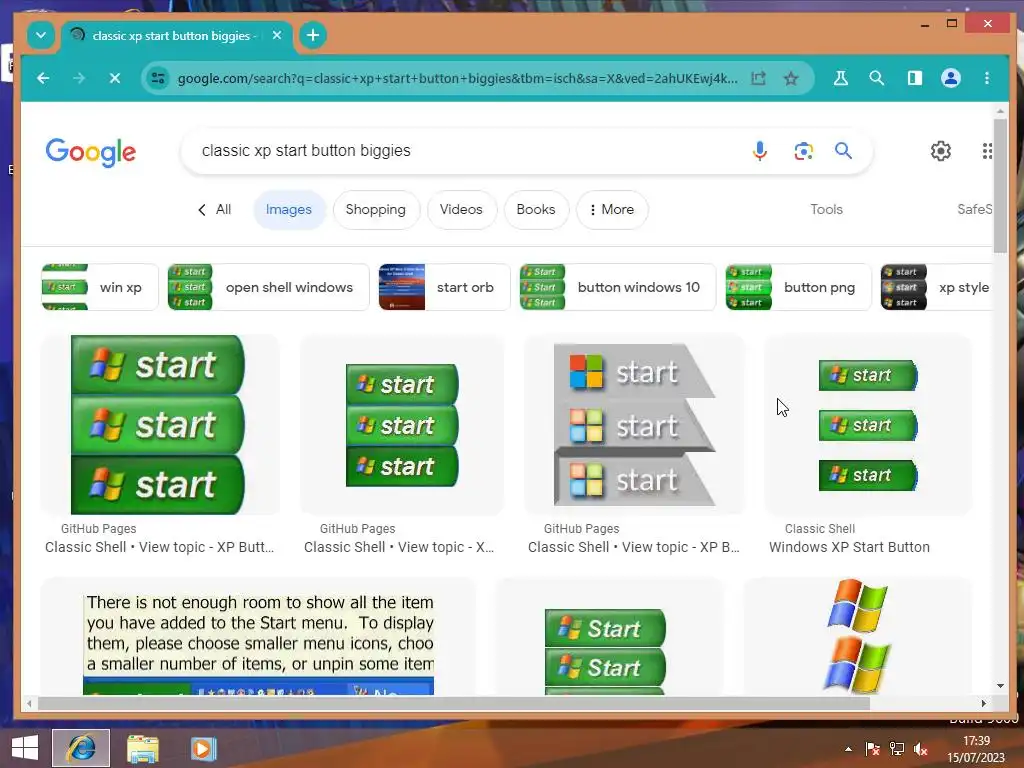Switch to Videos results
1024x768 pixels.
pos(461,210)
